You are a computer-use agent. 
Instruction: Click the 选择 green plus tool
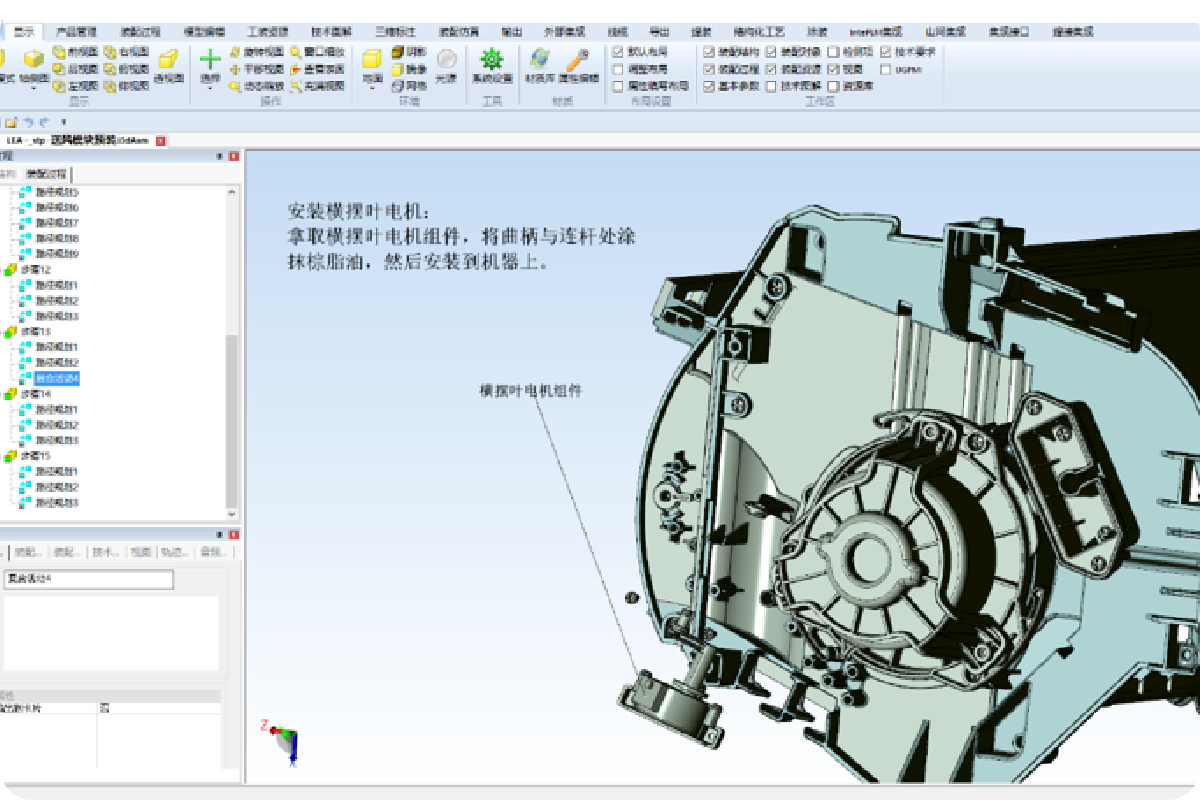click(x=210, y=60)
